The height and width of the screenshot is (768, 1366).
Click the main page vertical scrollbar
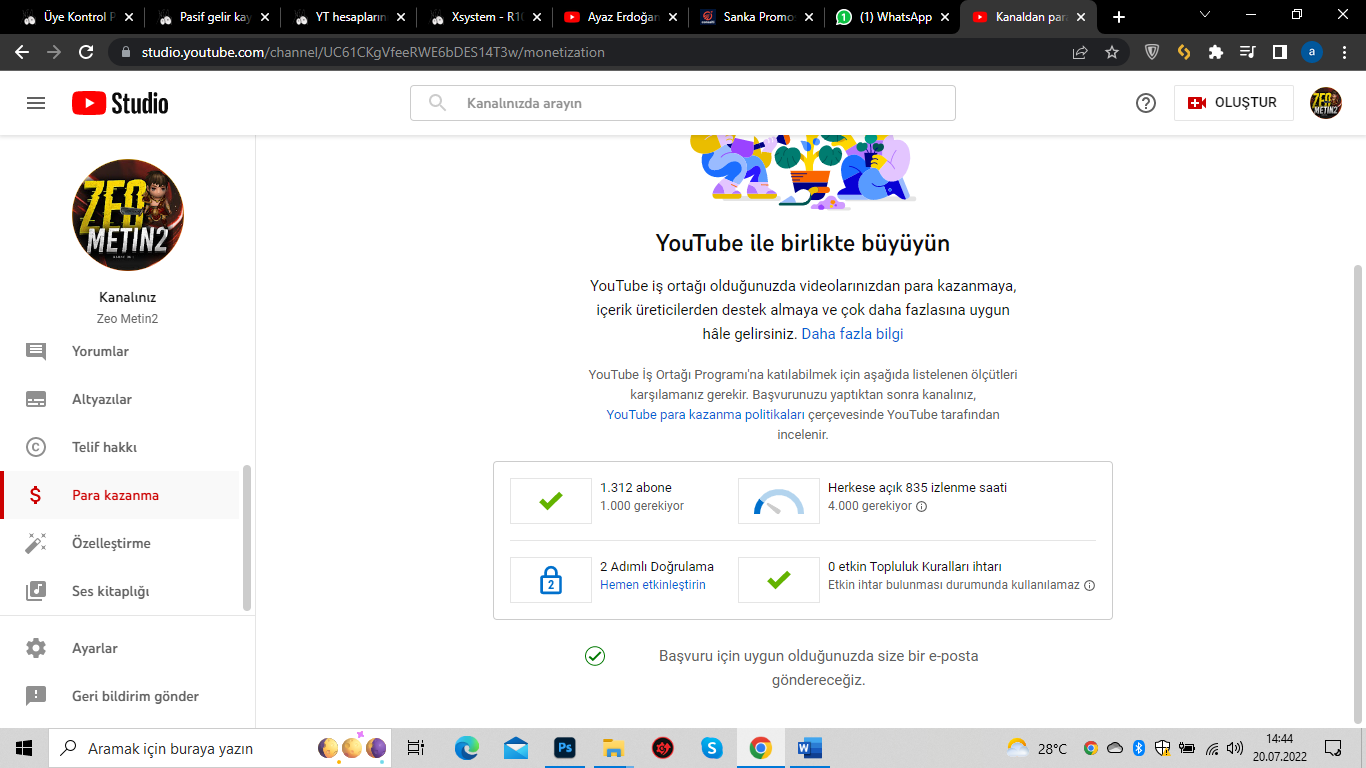pos(1357,492)
